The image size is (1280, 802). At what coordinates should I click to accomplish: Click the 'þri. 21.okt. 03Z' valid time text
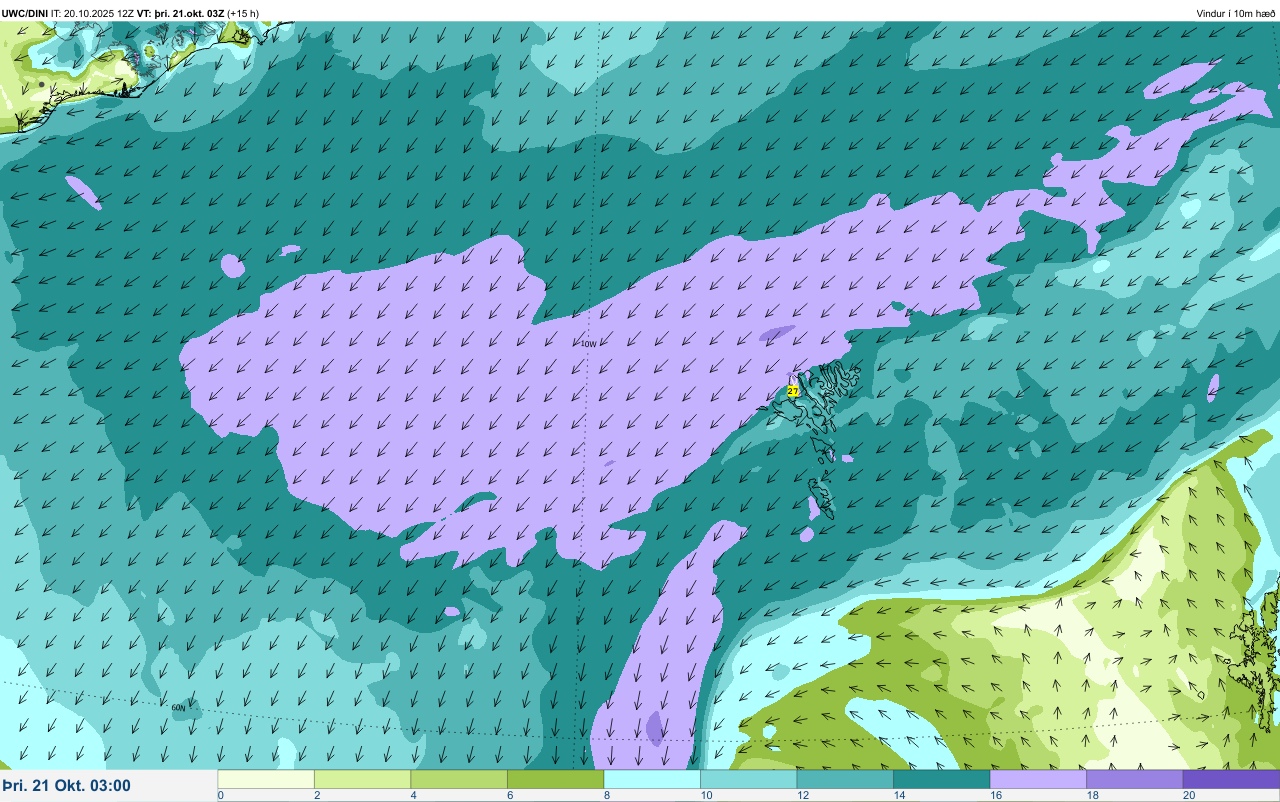point(189,13)
